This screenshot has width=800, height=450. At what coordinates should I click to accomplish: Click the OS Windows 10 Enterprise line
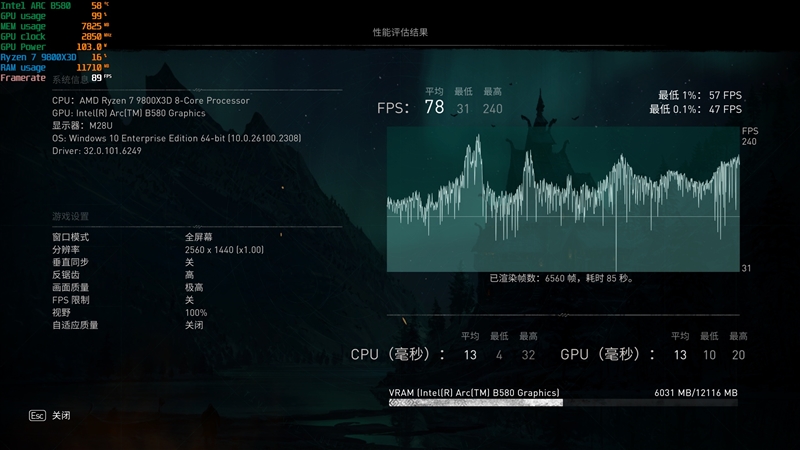pyautogui.click(x=177, y=138)
